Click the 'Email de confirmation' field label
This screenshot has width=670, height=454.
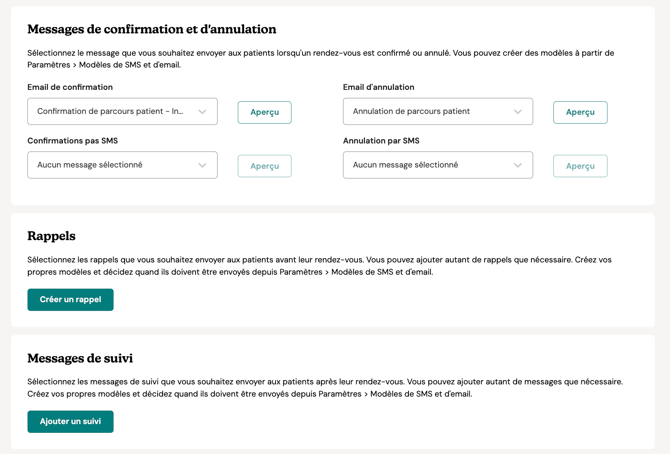70,87
